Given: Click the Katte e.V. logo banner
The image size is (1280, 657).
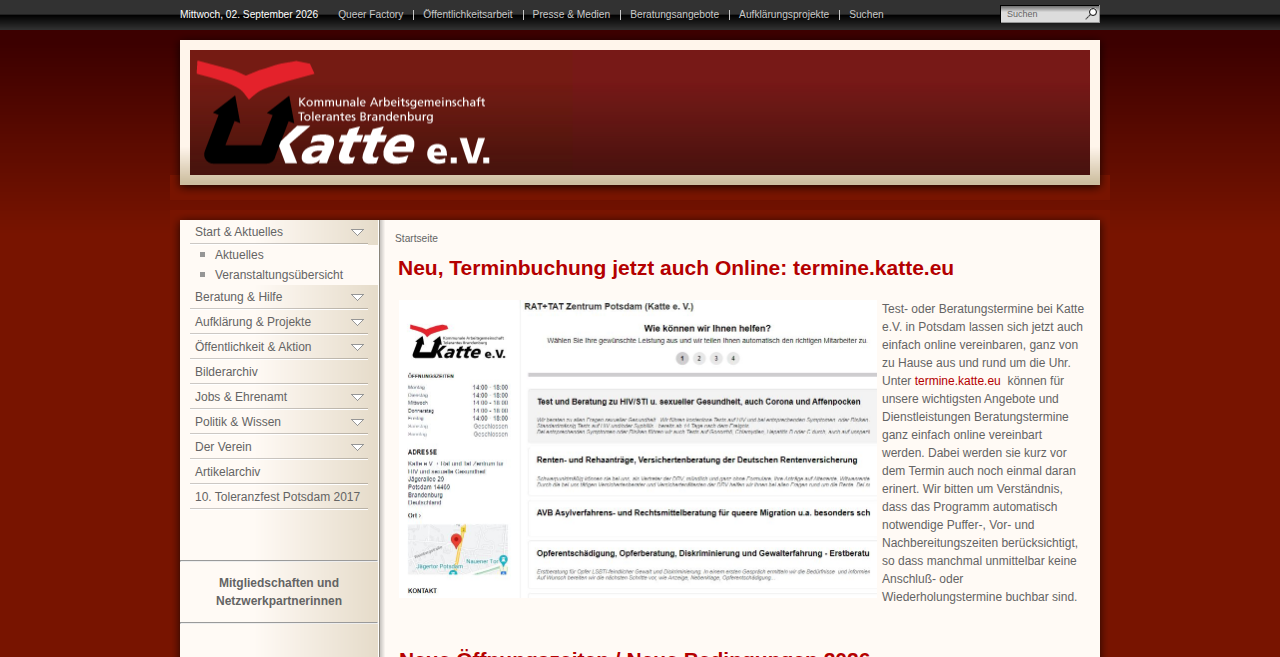Looking at the screenshot, I should (640, 112).
